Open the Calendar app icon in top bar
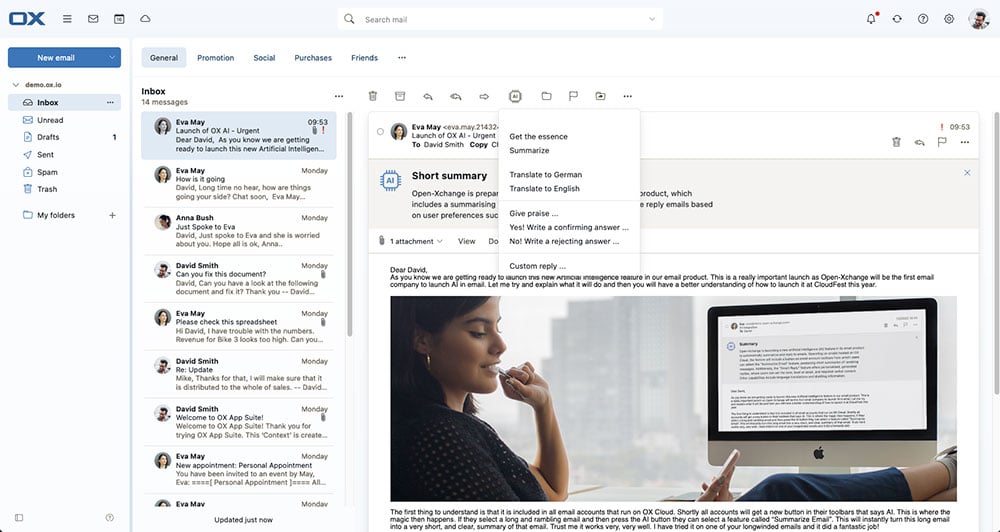The image size is (1000, 532). coord(119,19)
